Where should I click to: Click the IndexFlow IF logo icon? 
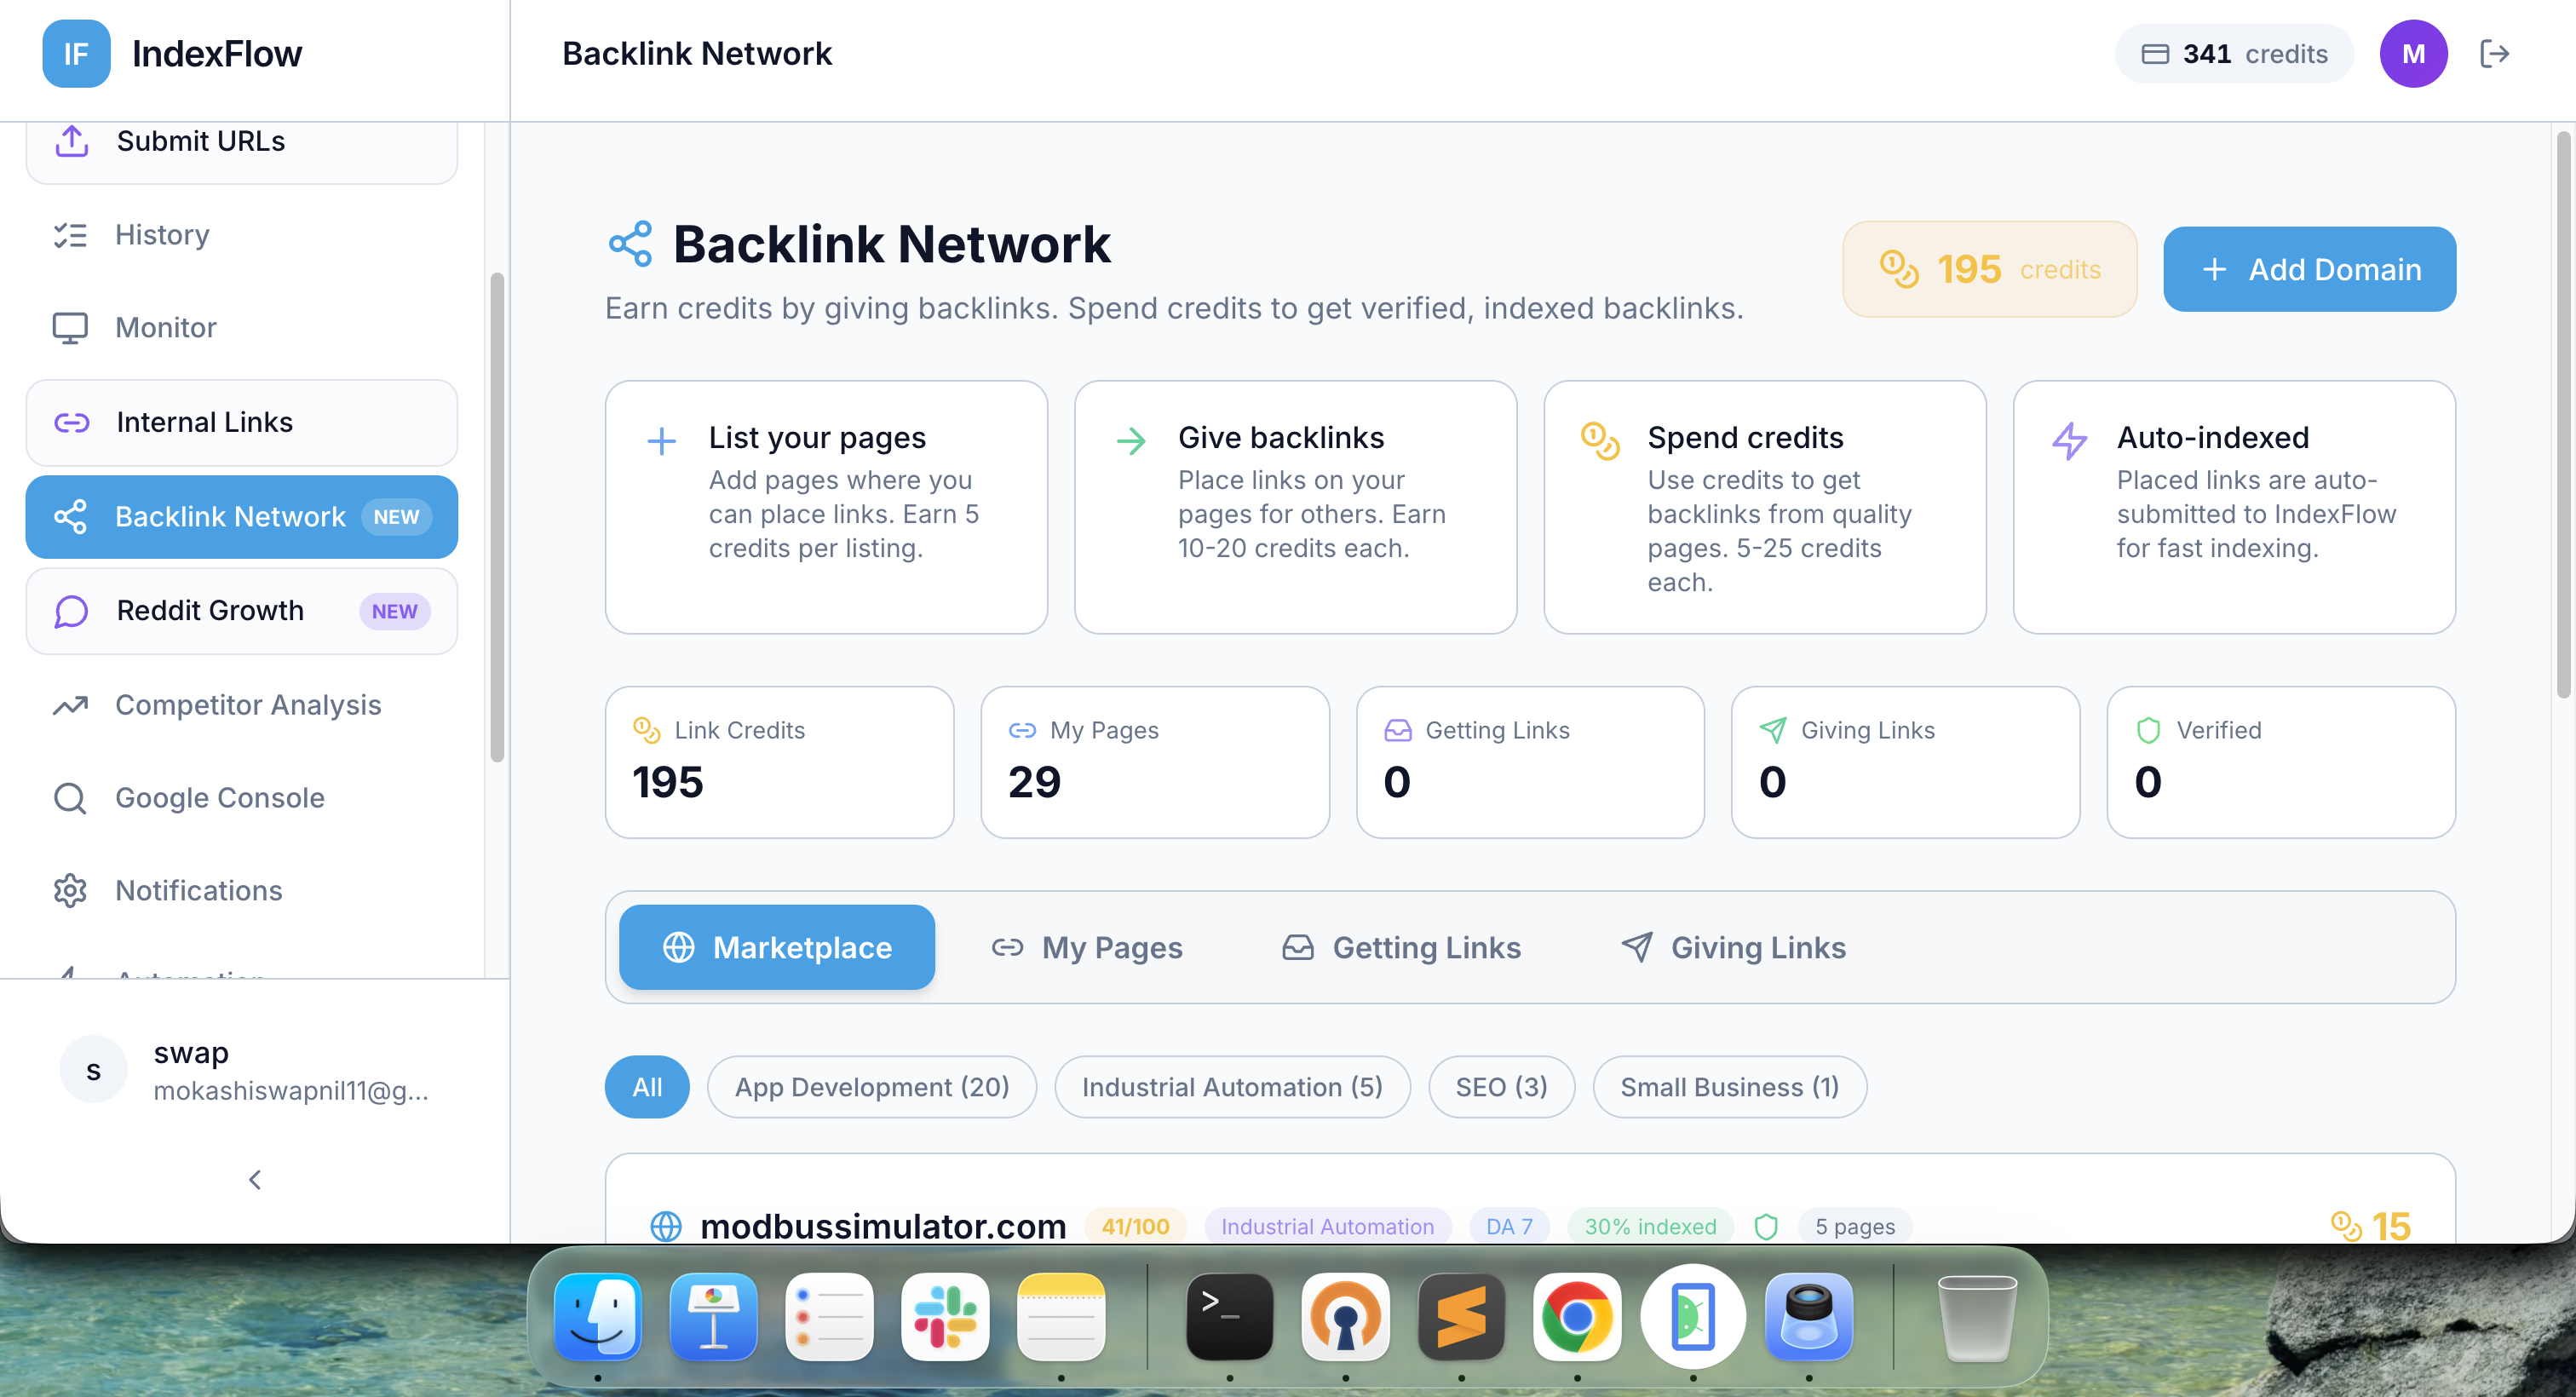point(76,54)
